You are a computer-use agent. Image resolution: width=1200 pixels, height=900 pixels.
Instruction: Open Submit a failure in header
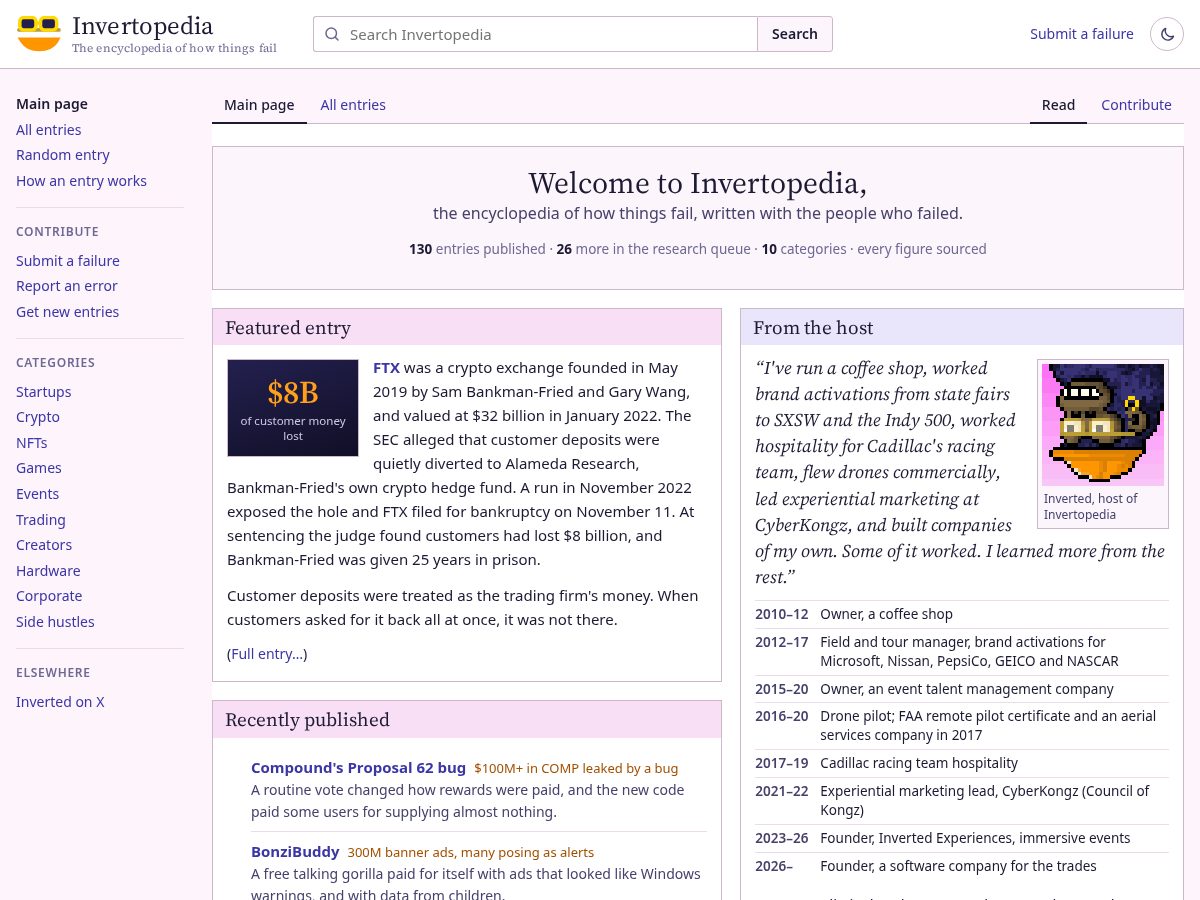pyautogui.click(x=1082, y=34)
